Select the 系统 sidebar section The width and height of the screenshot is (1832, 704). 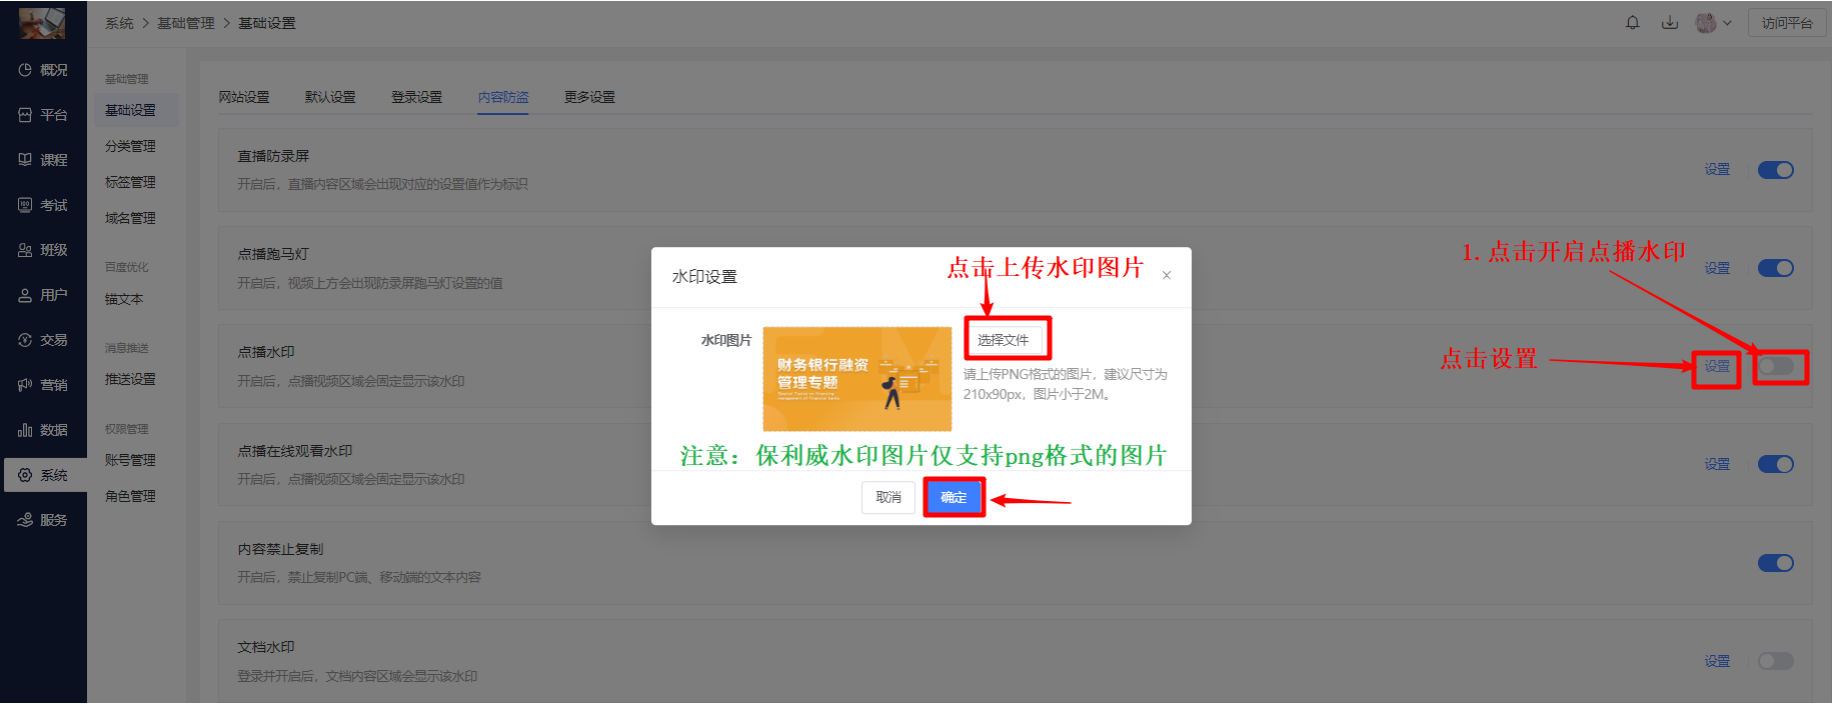[x=43, y=475]
